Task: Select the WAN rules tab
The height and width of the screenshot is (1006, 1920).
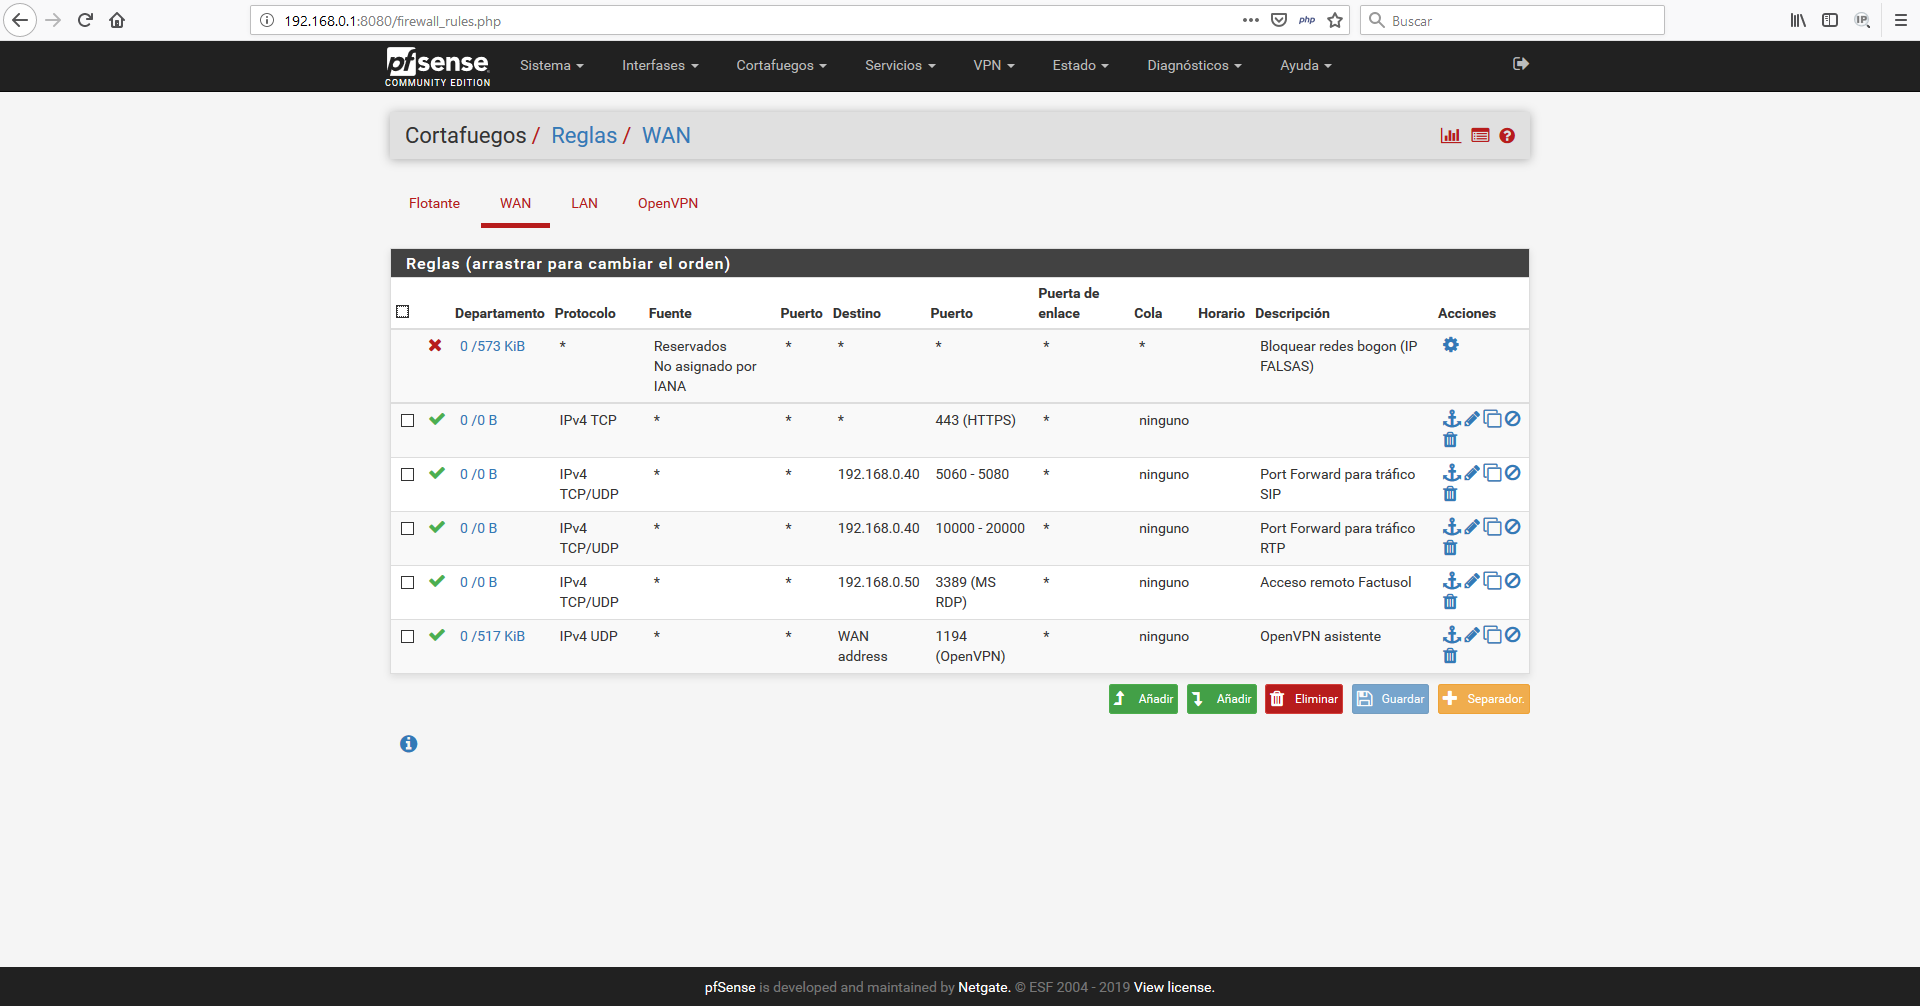Action: click(x=515, y=203)
